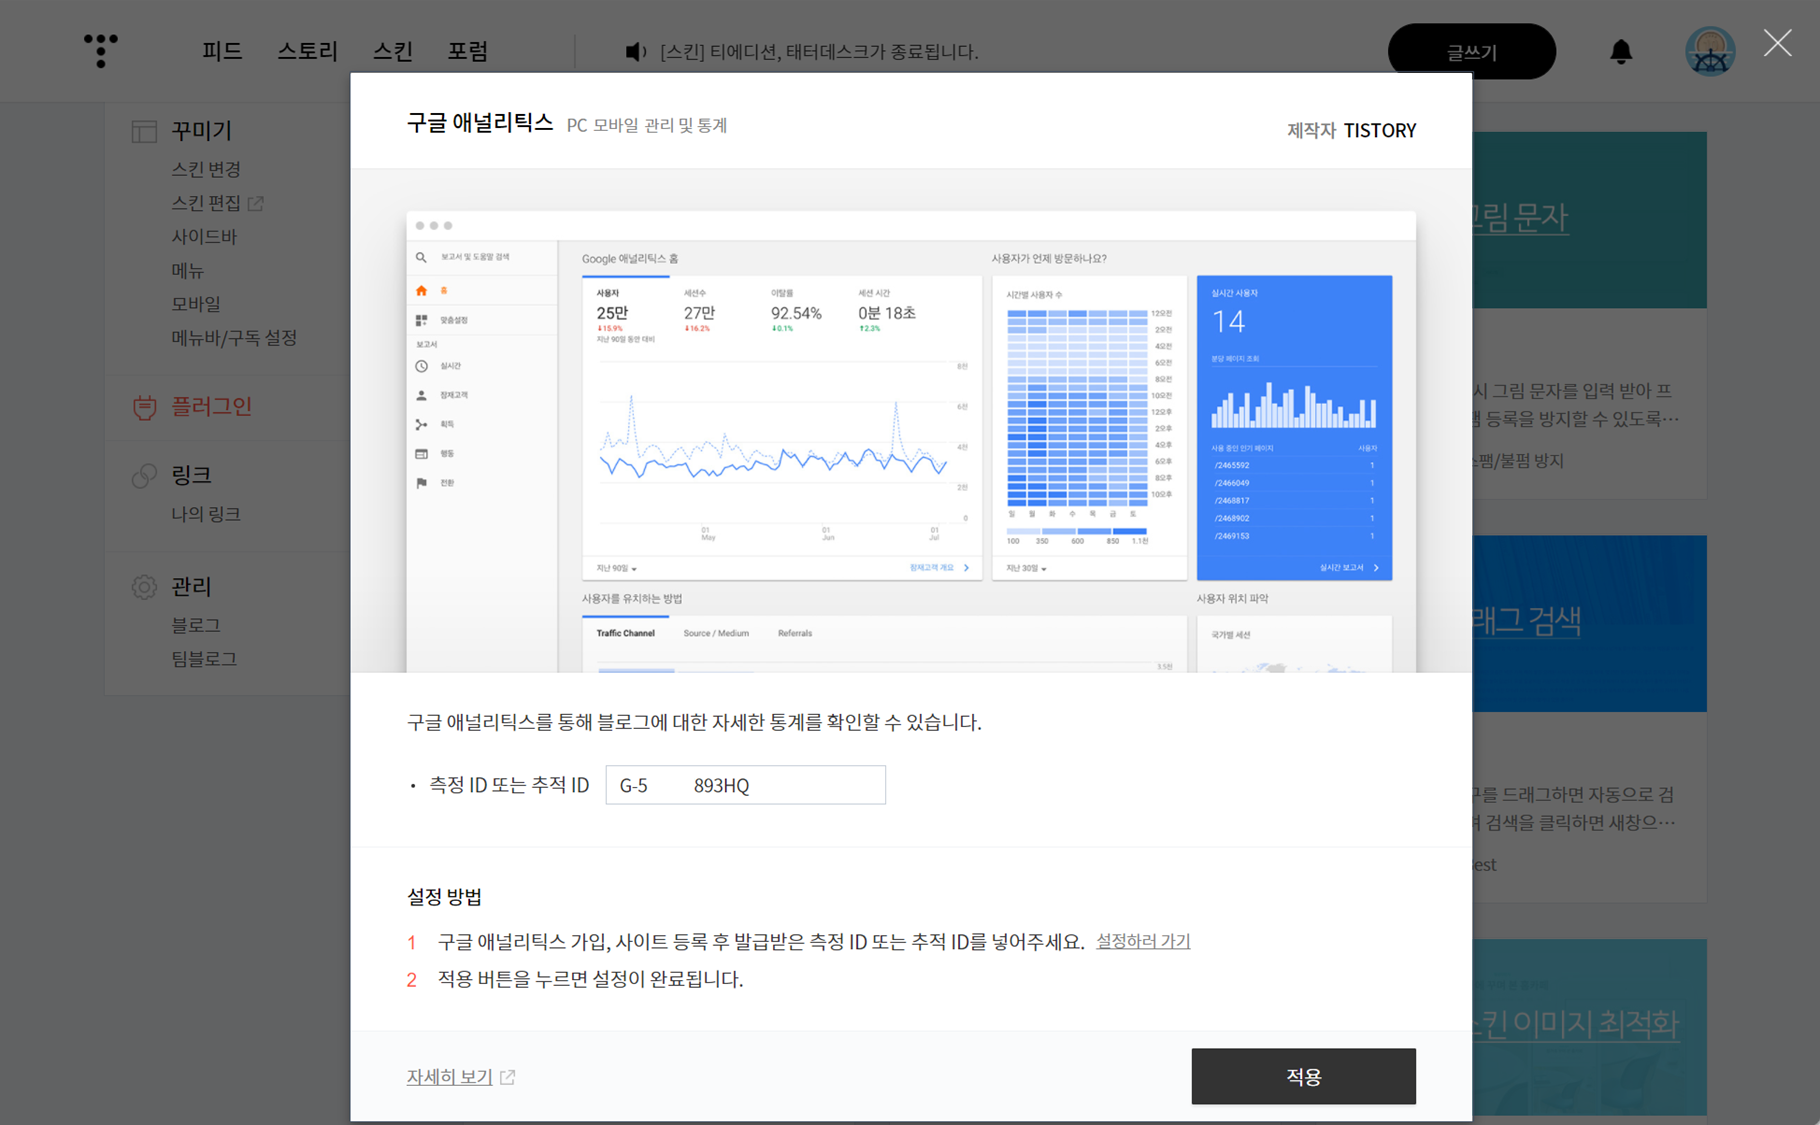This screenshot has width=1820, height=1125.
Task: Select 사이드바 in sidebar
Action: click(204, 236)
